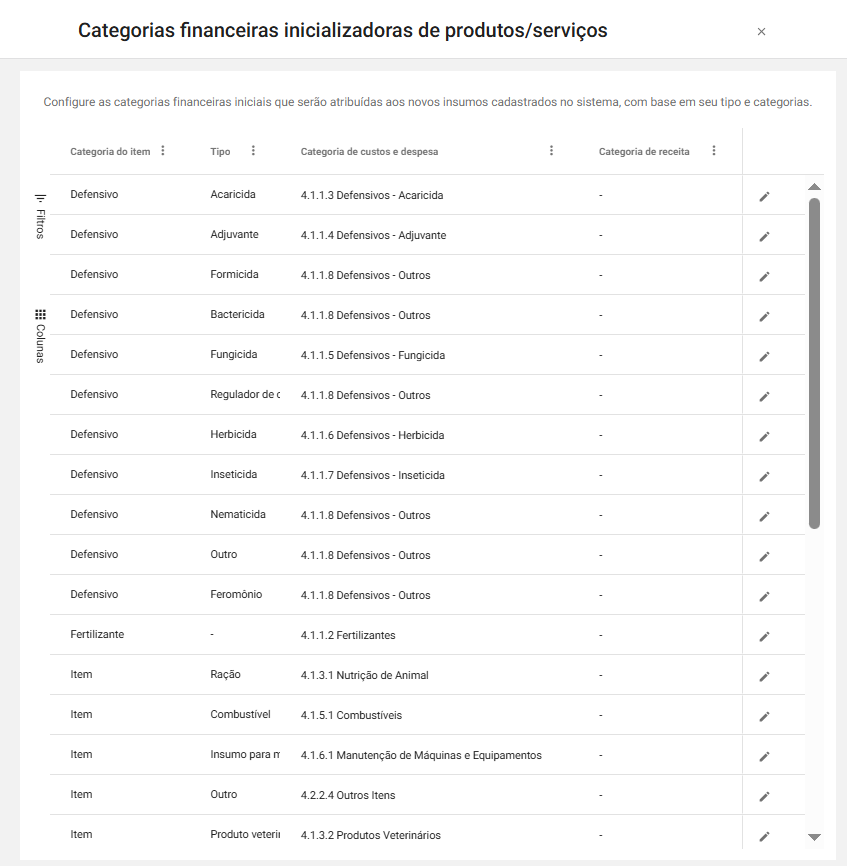Open the Colunas side panel

click(x=40, y=335)
